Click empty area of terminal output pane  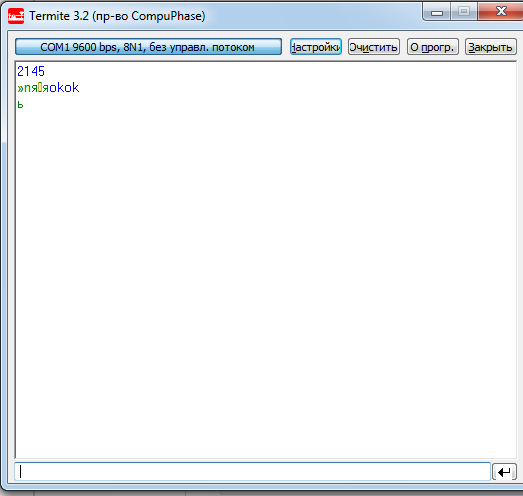pyautogui.click(x=266, y=267)
